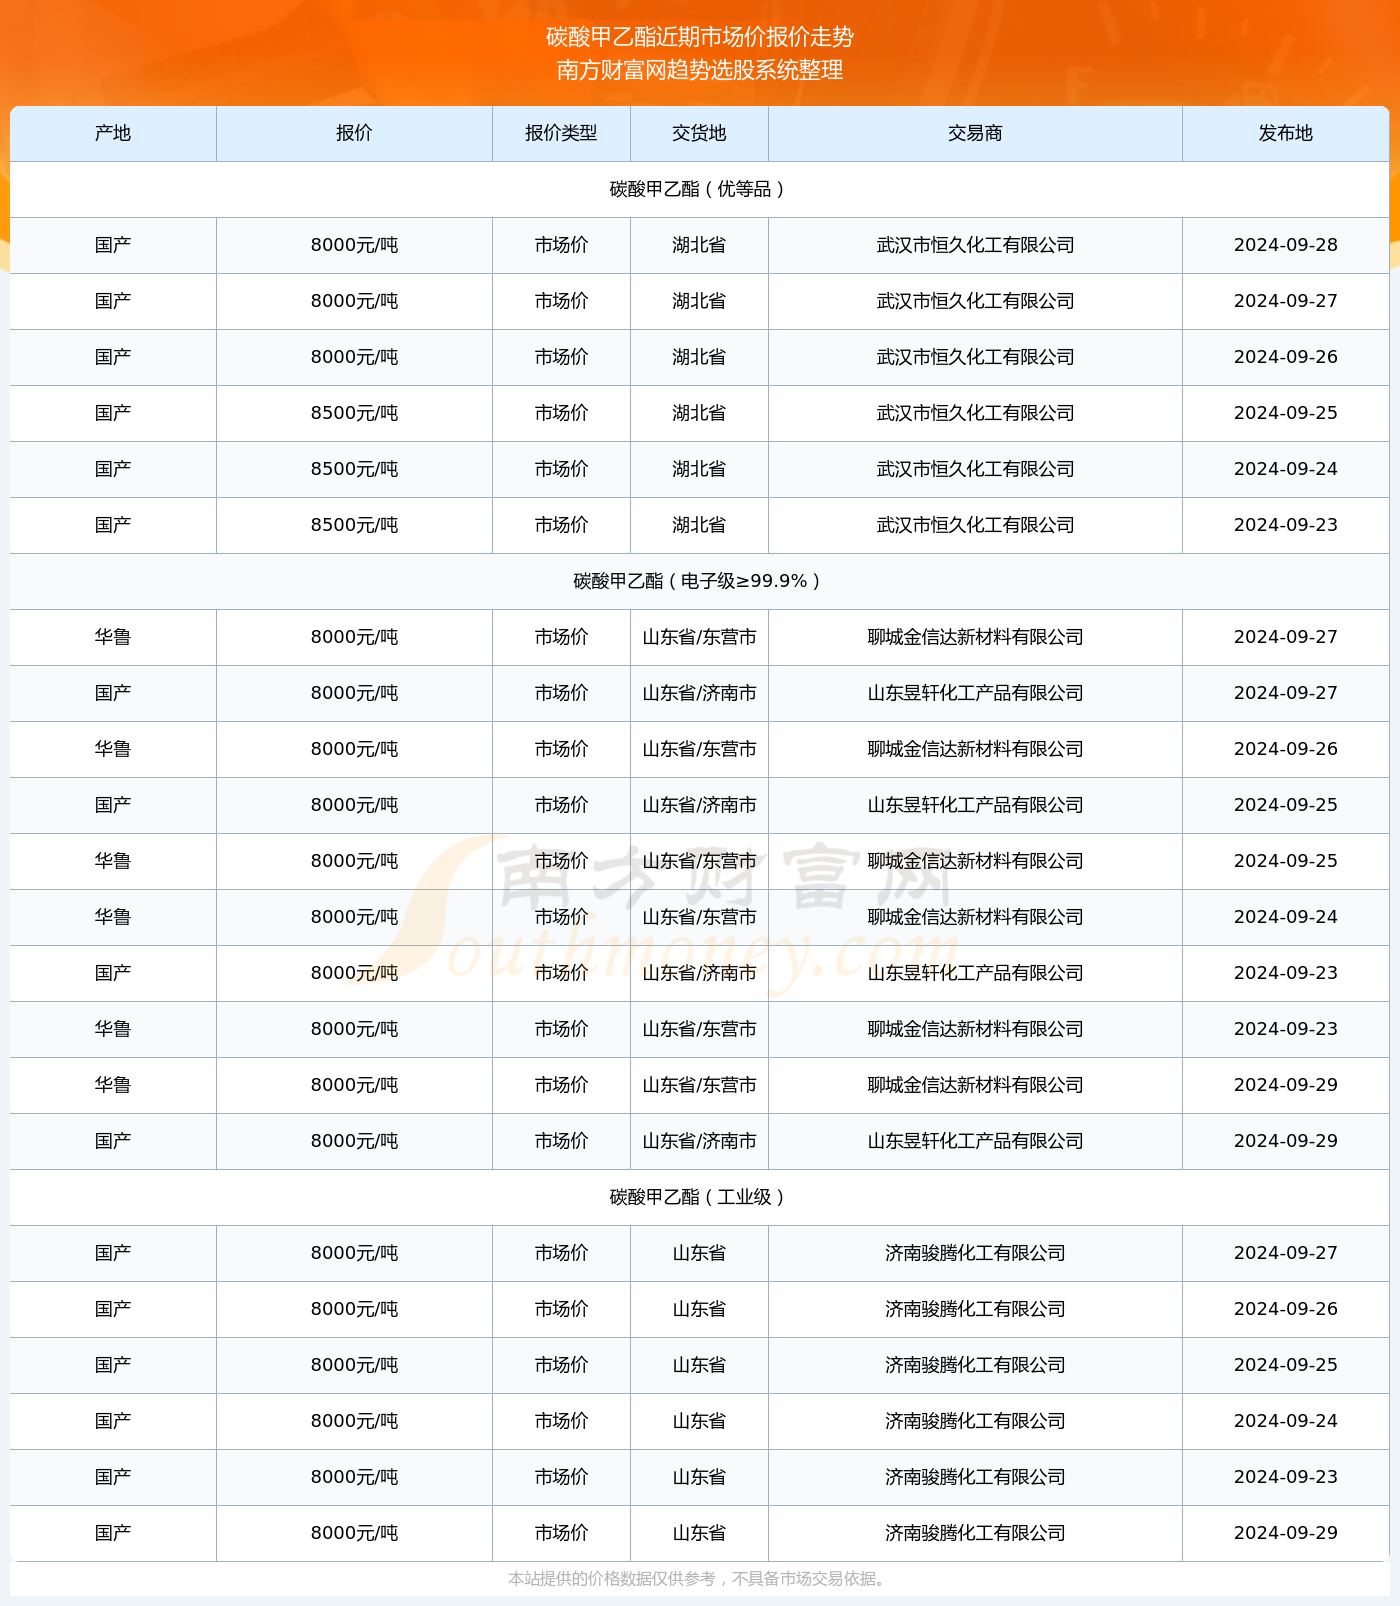Click 山东省/济南市 in 山东昱轩 2024-09-29 row
Image resolution: width=1400 pixels, height=1606 pixels.
(699, 1141)
